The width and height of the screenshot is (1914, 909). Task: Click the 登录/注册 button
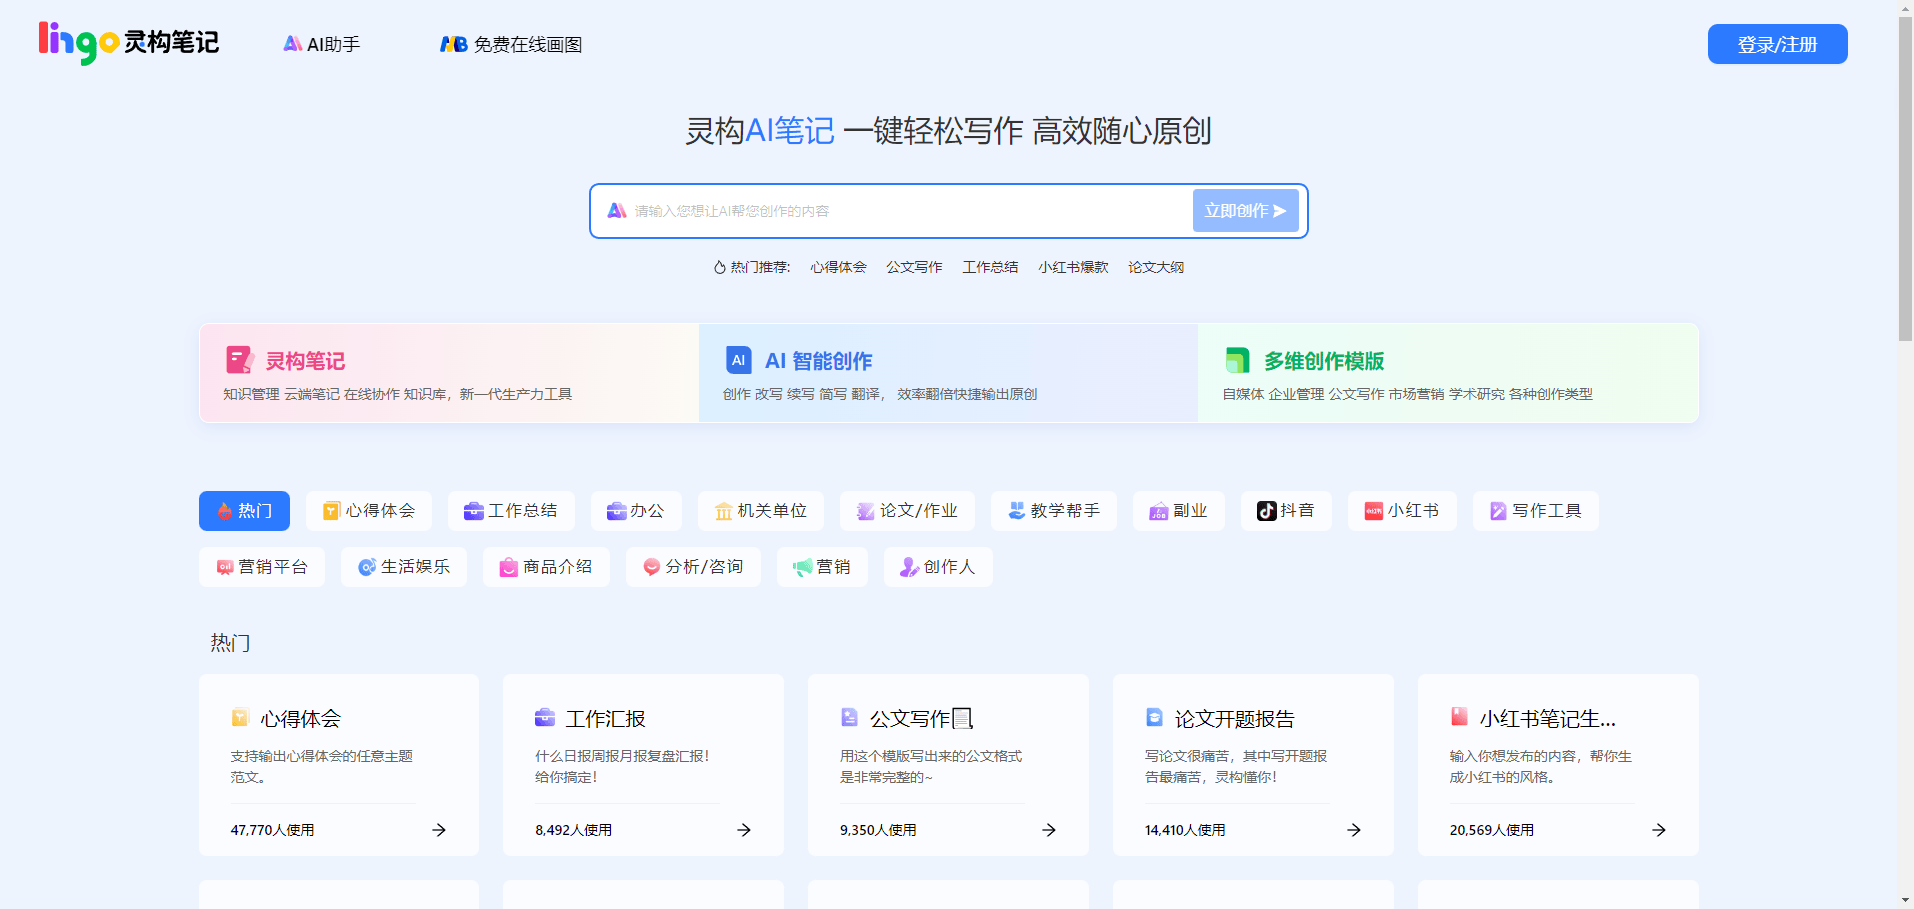[x=1776, y=44]
